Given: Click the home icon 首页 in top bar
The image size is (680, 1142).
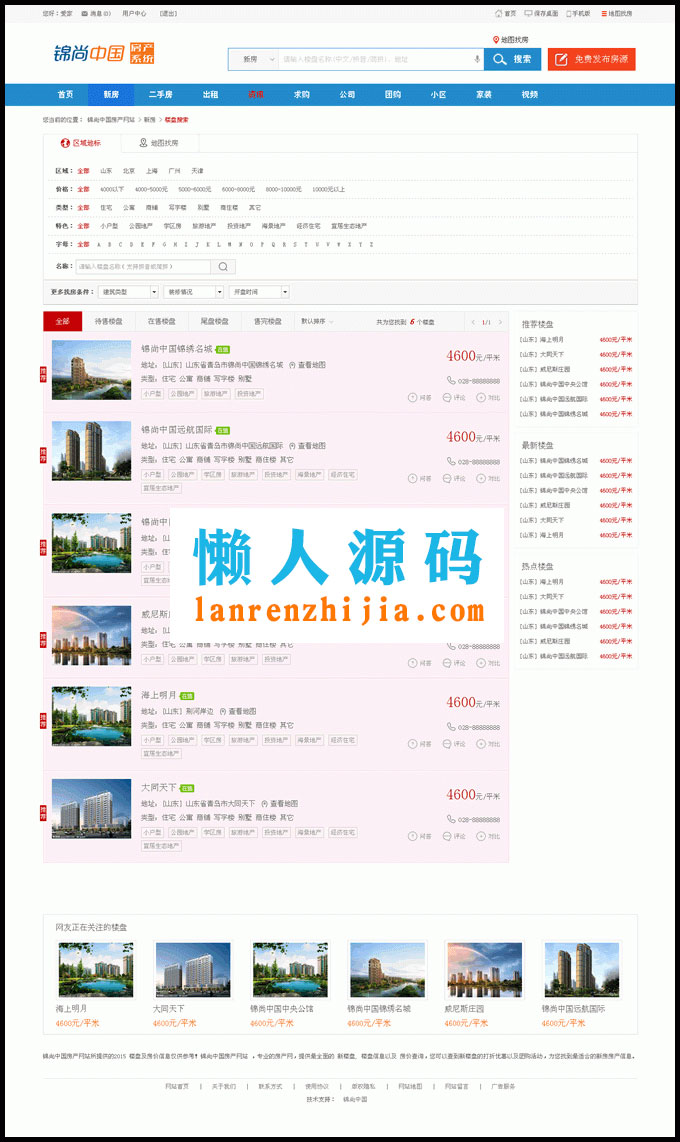Looking at the screenshot, I should point(499,13).
